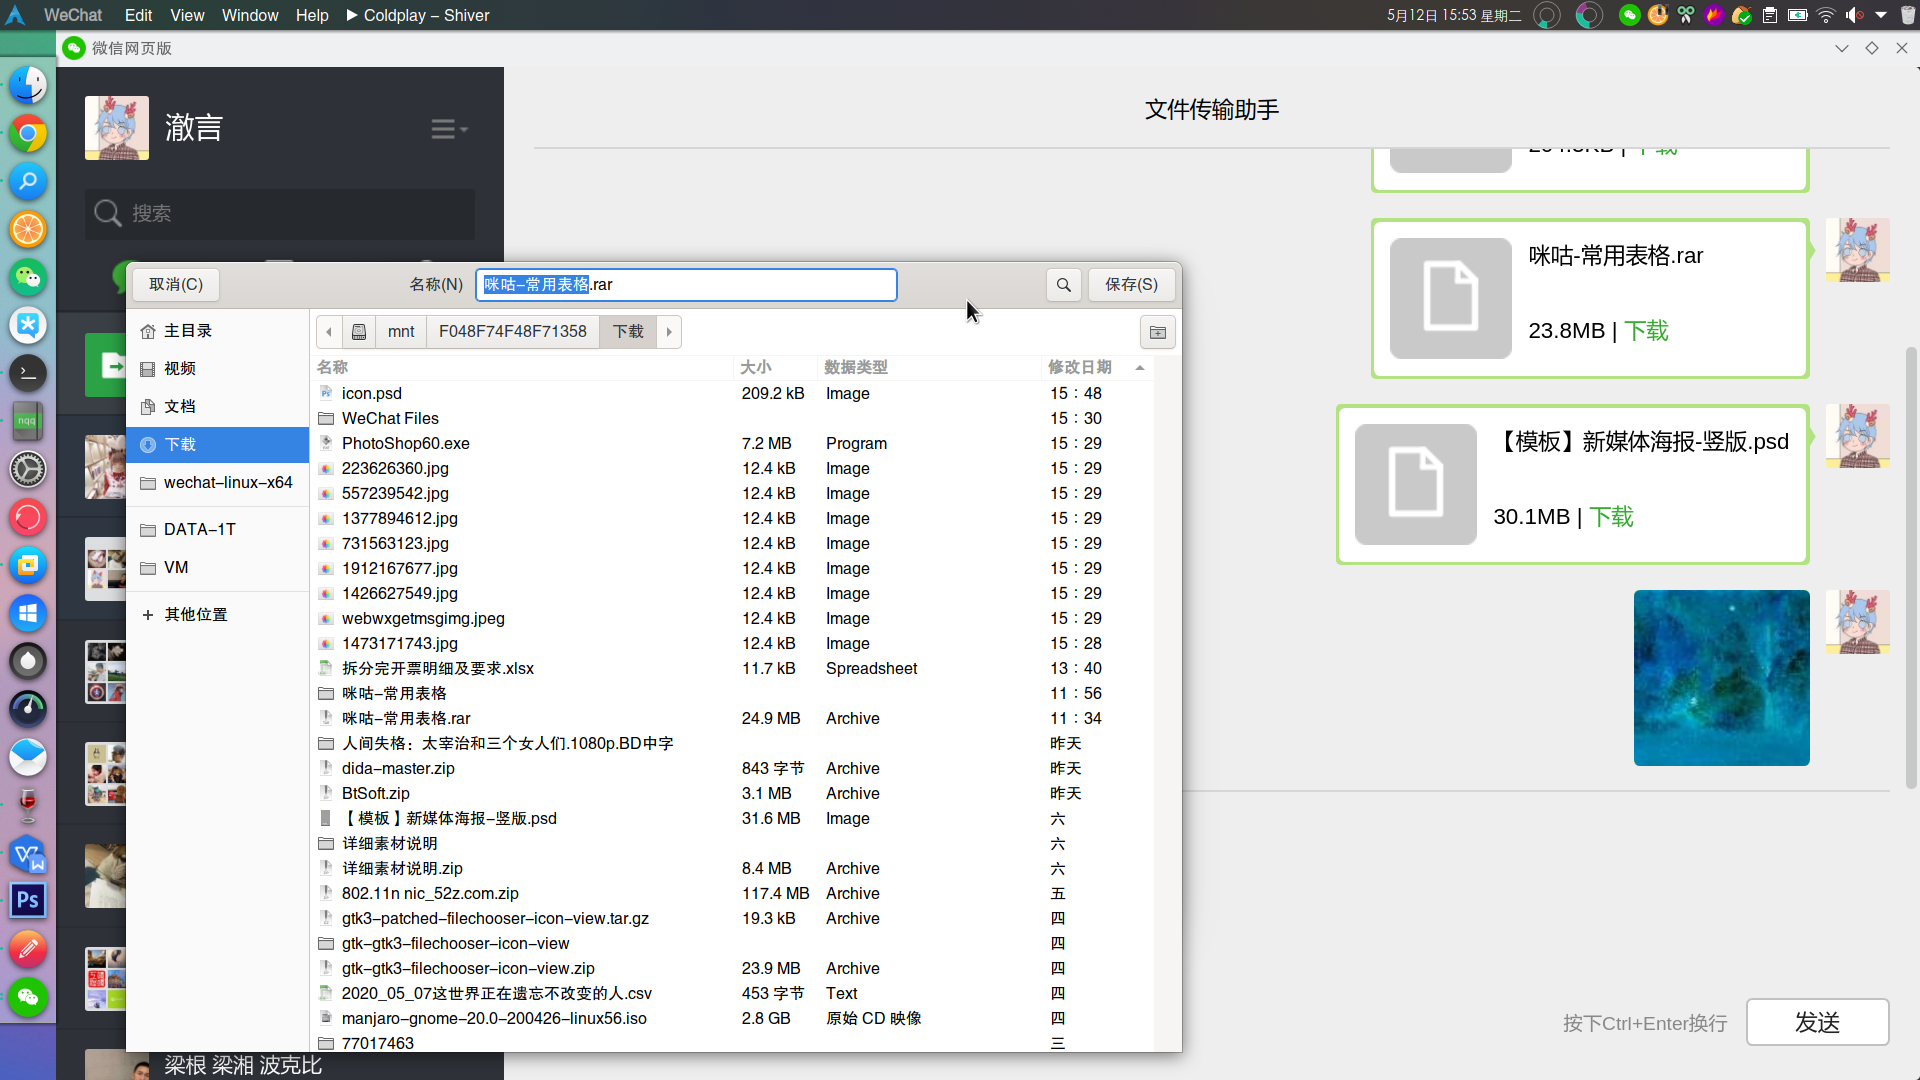The height and width of the screenshot is (1080, 1920).
Task: Open Chrome from the dock
Action: [28, 133]
